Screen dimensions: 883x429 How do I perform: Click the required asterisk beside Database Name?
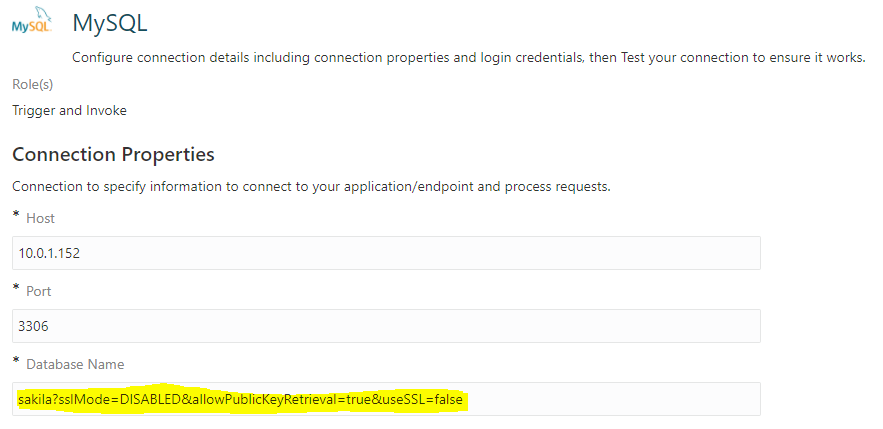click(x=16, y=362)
